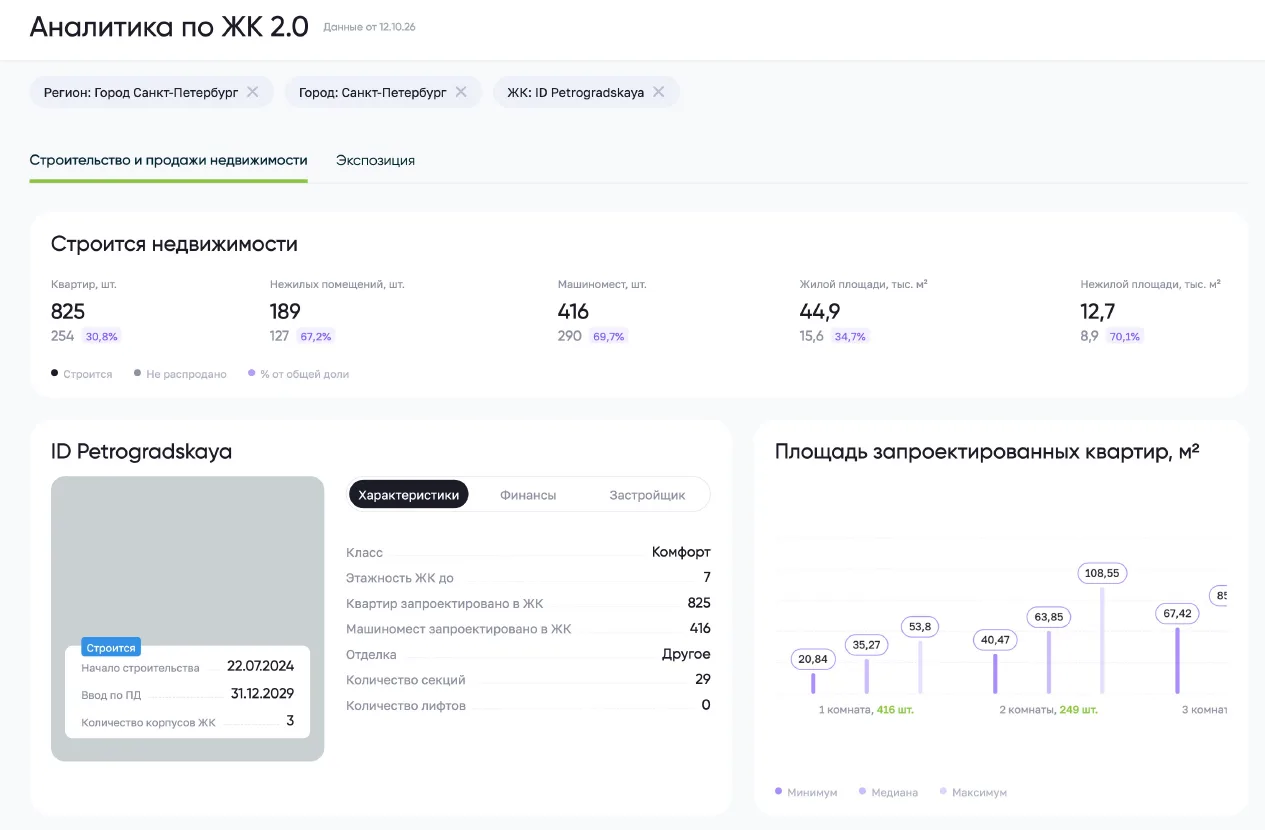Click the Аналитика по ЖК 2.0 heading
This screenshot has height=830, width=1265.
(169, 27)
